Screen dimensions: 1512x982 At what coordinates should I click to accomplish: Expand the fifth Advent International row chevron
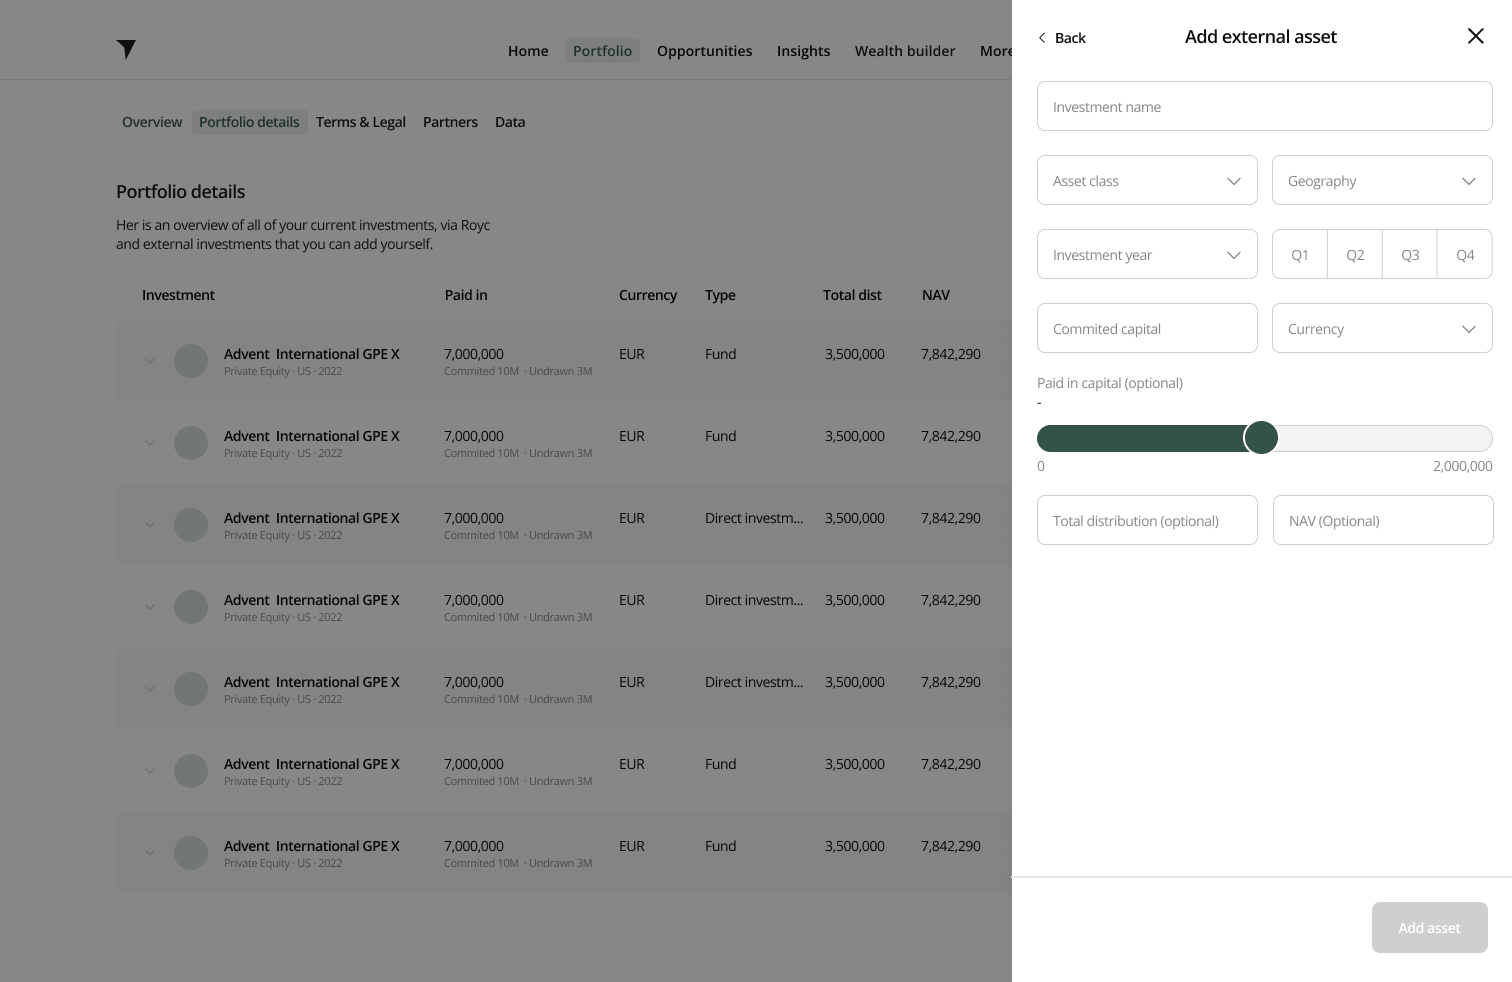tap(150, 689)
